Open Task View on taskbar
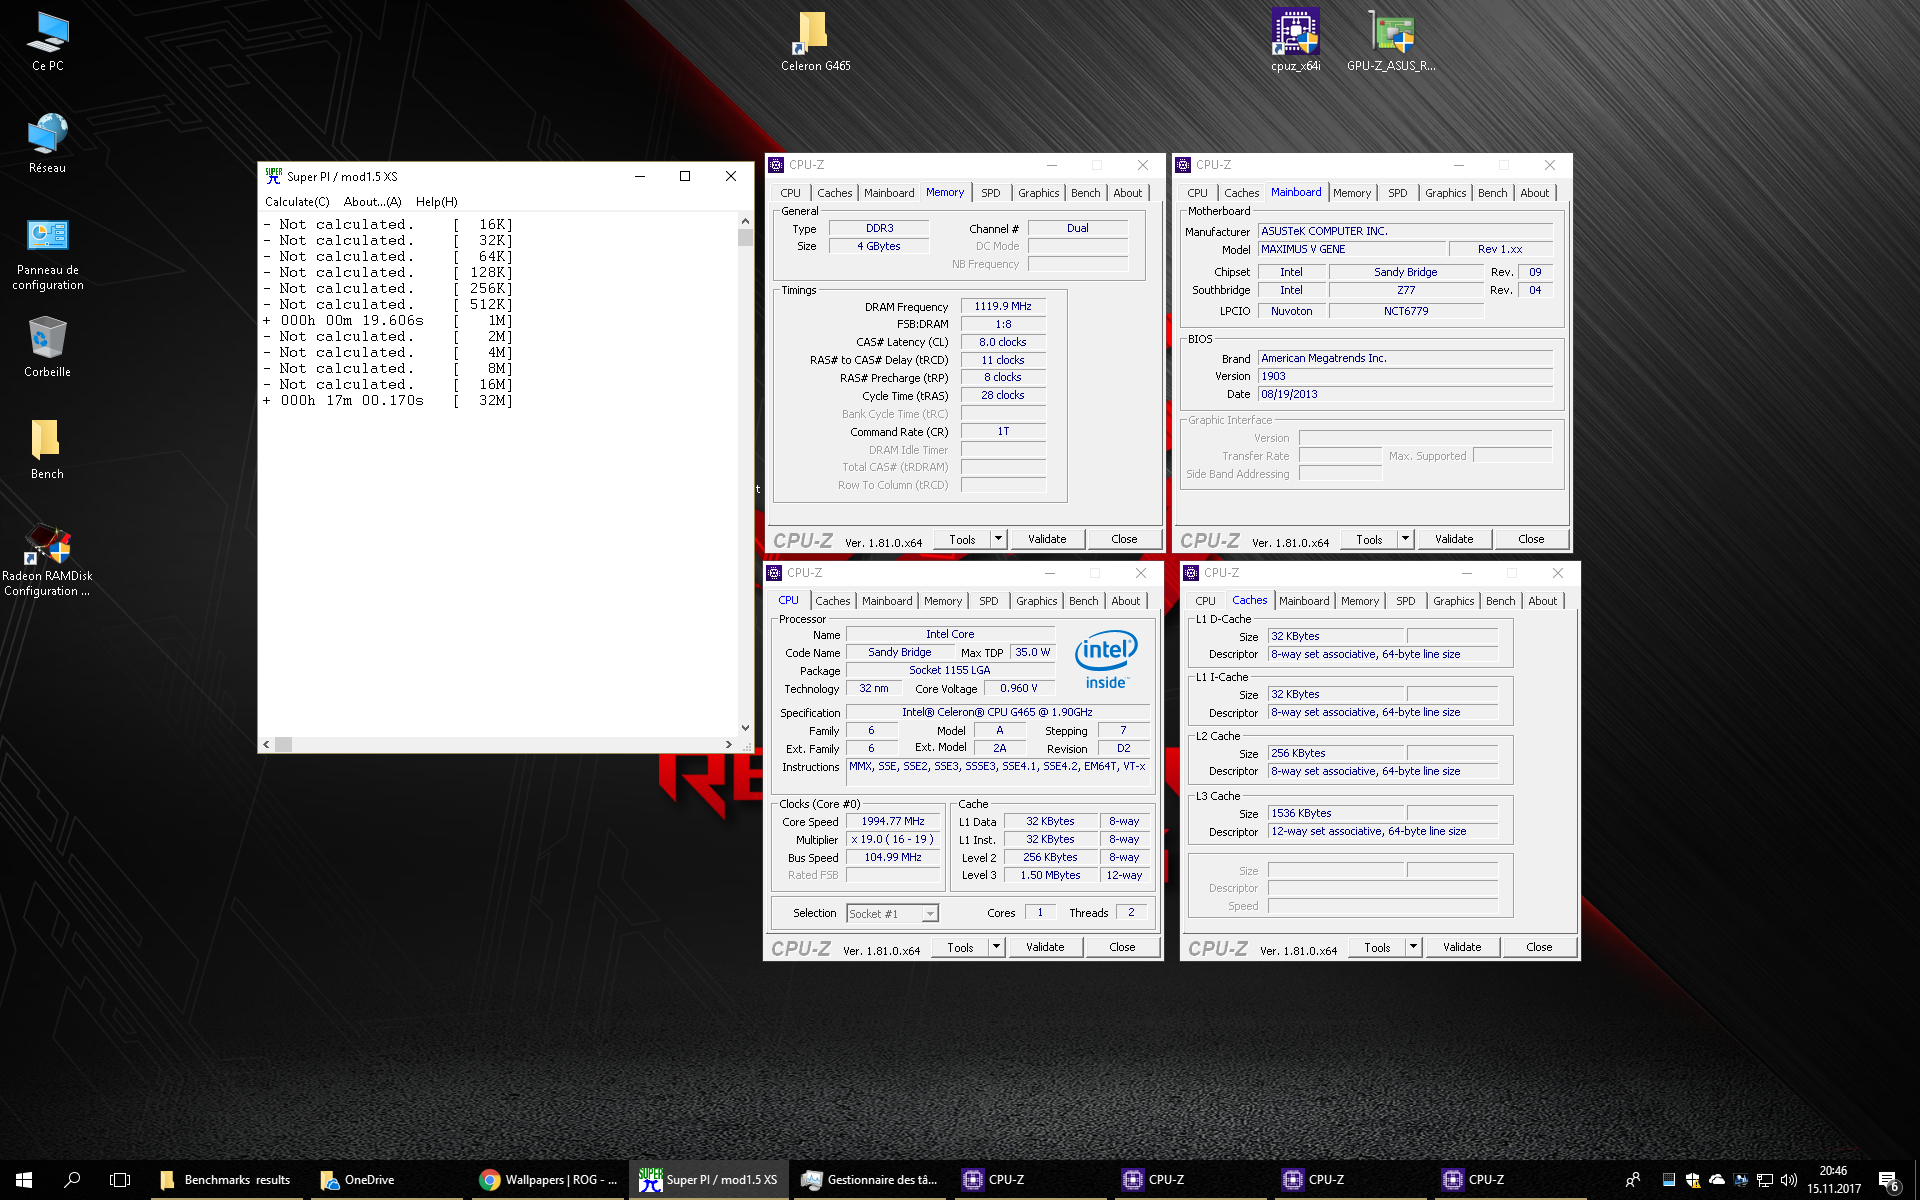The height and width of the screenshot is (1200, 1920). point(120,1180)
